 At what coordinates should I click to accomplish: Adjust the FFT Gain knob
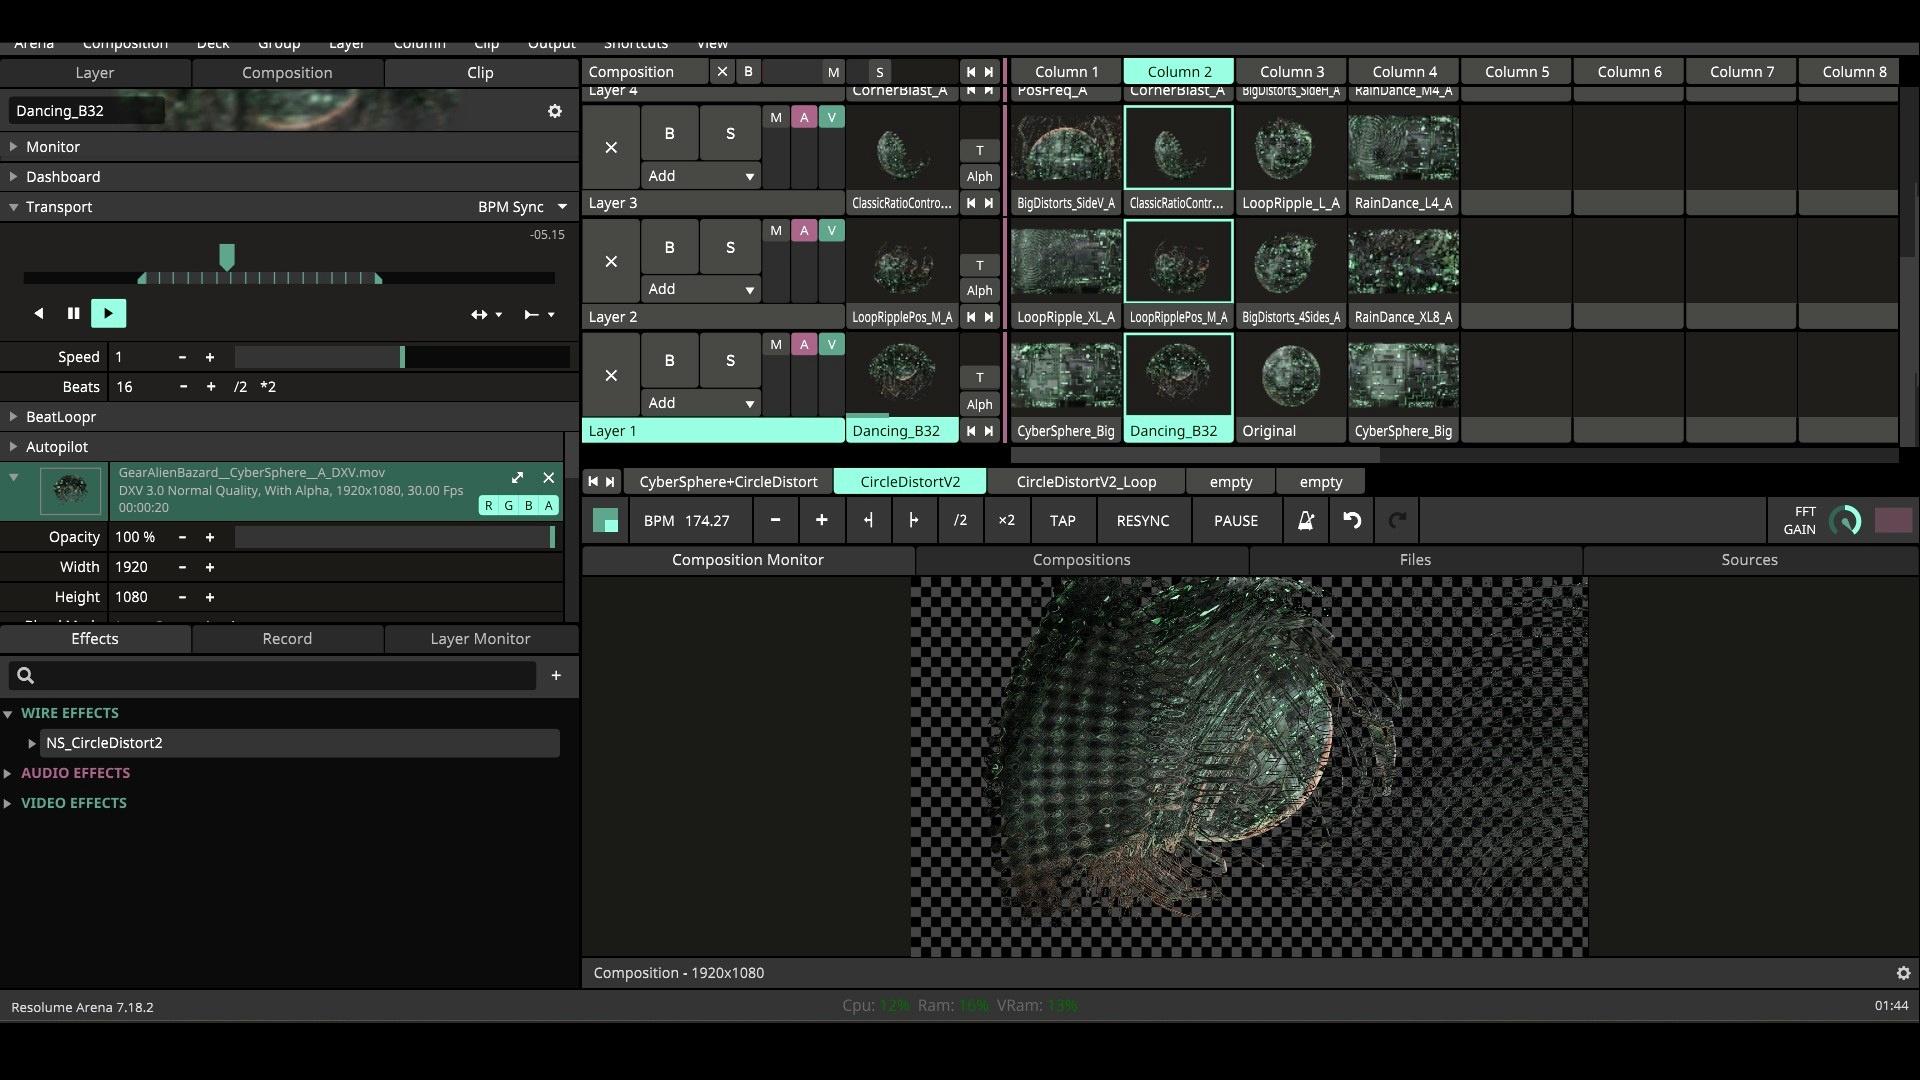click(x=1845, y=521)
